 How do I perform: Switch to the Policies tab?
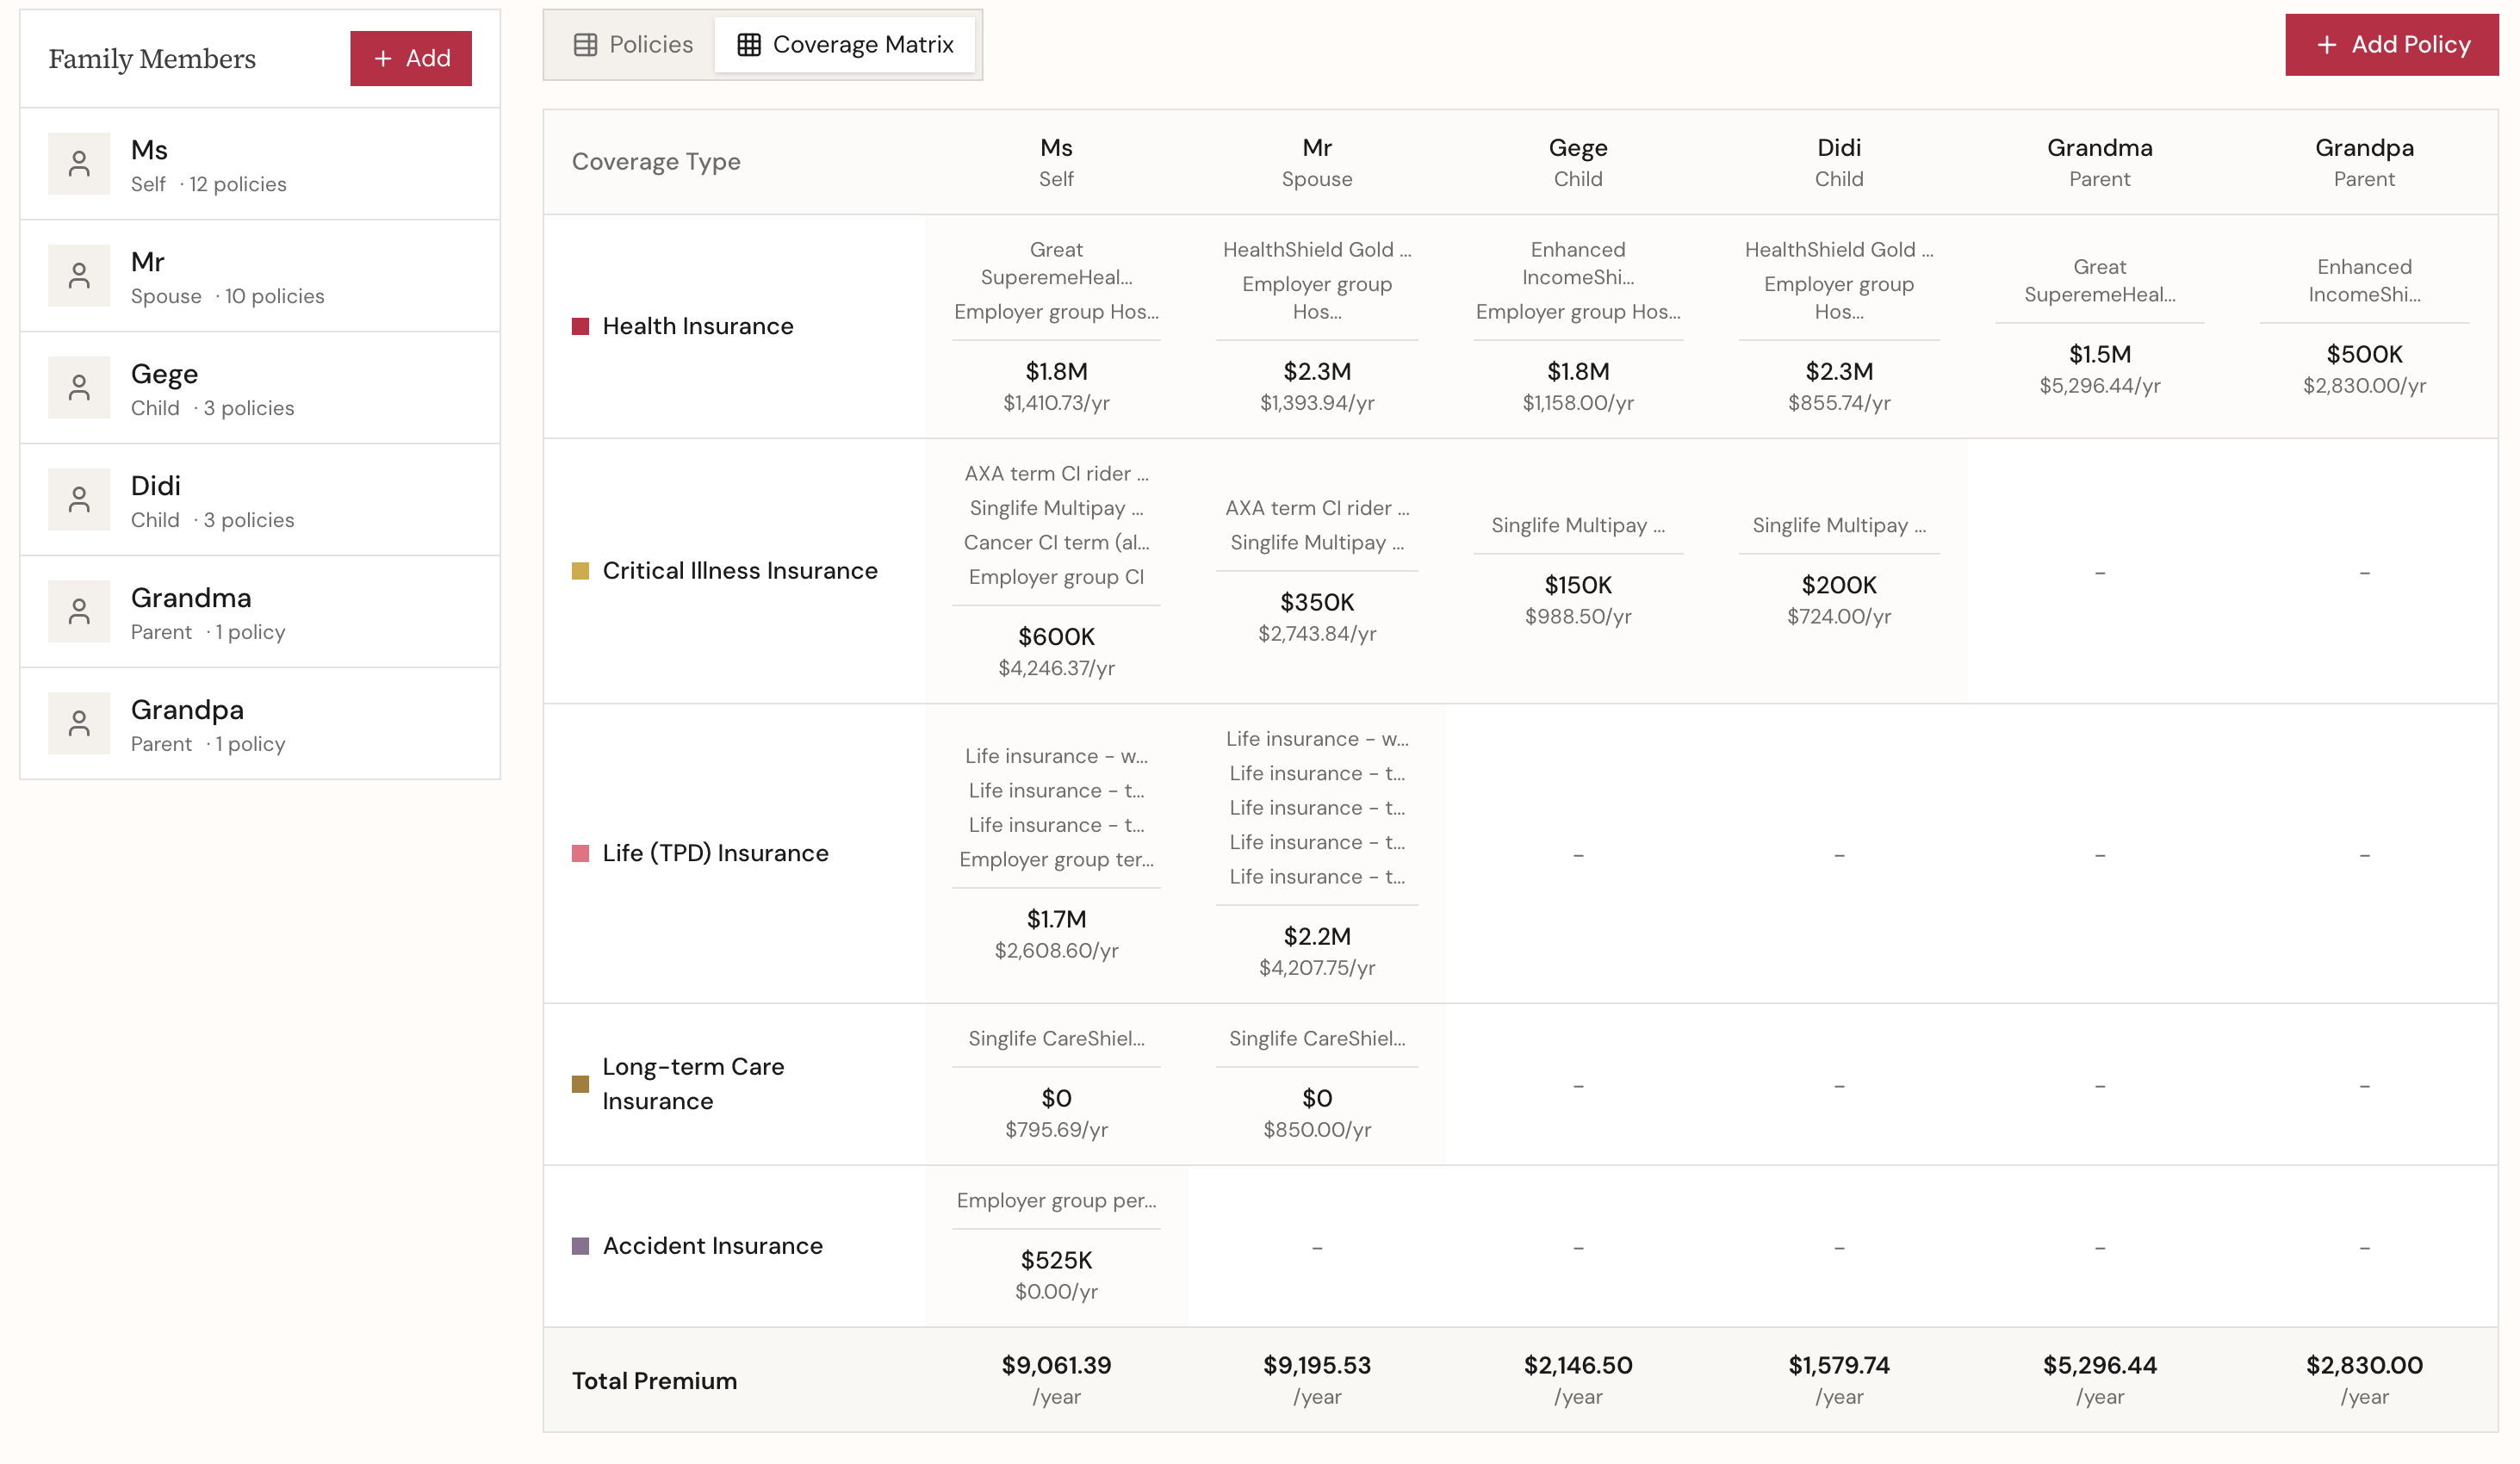632,45
